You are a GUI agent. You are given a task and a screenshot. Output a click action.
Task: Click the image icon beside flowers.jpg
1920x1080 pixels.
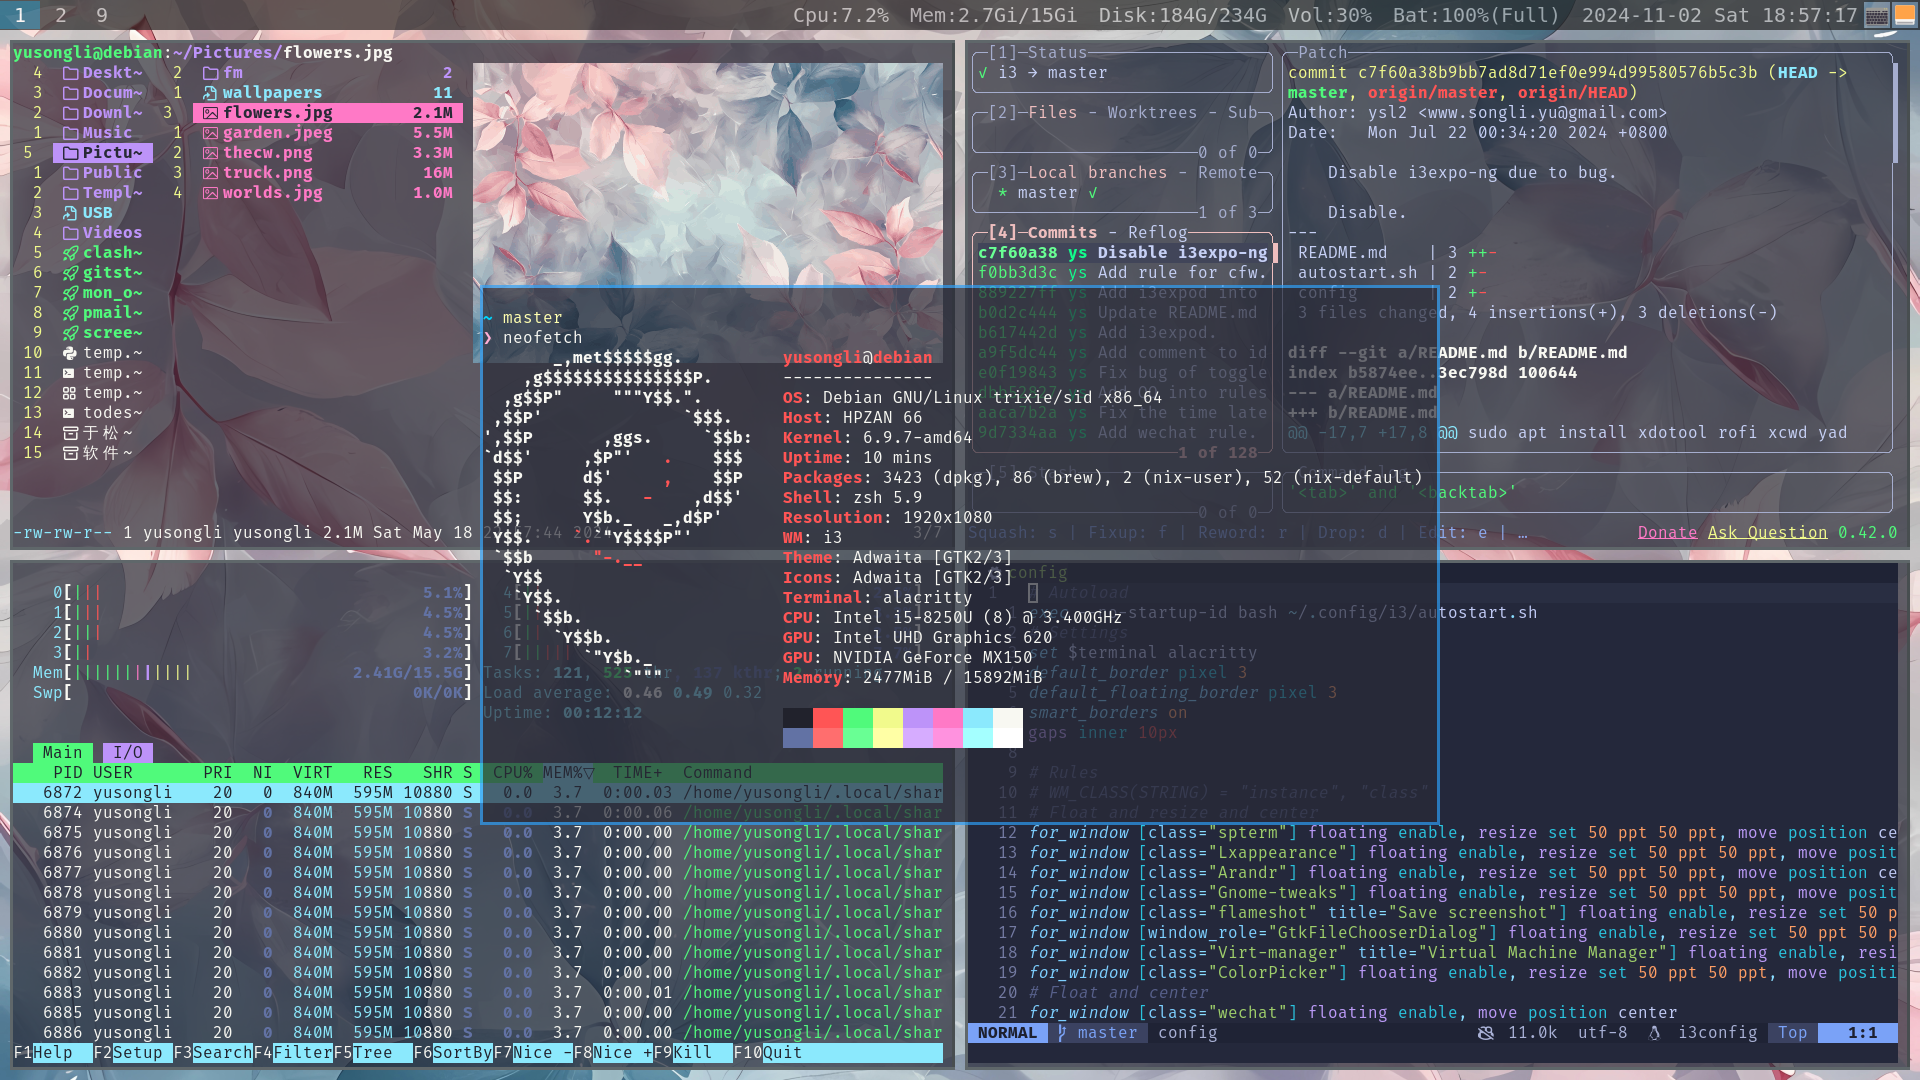210,113
